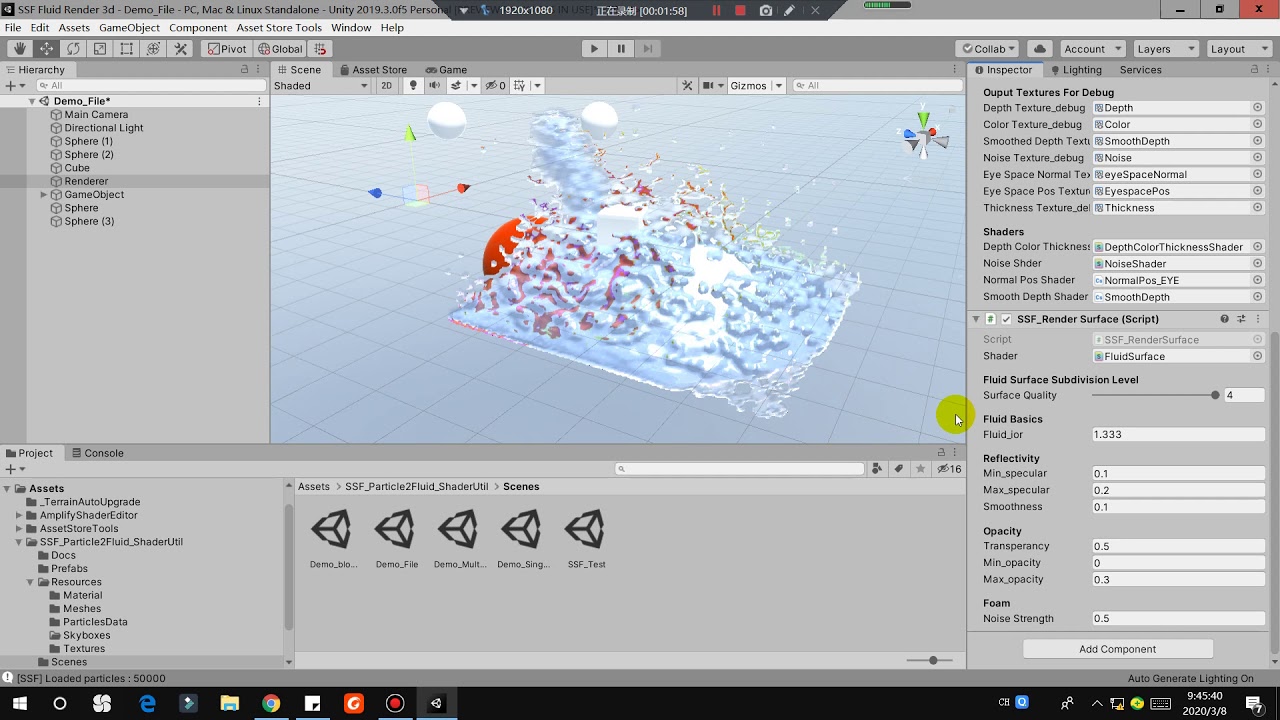
Task: Open the Layers dropdown
Action: (1166, 49)
